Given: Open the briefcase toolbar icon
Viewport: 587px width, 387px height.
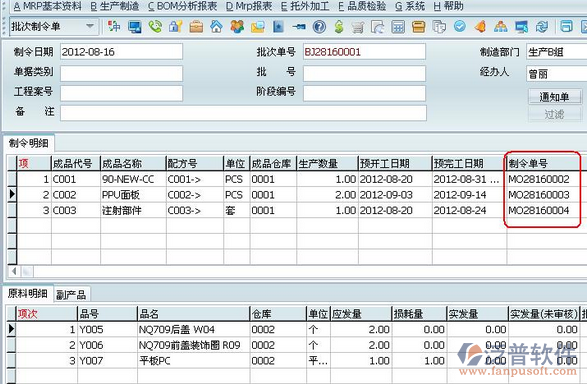Looking at the screenshot, I should (196, 27).
